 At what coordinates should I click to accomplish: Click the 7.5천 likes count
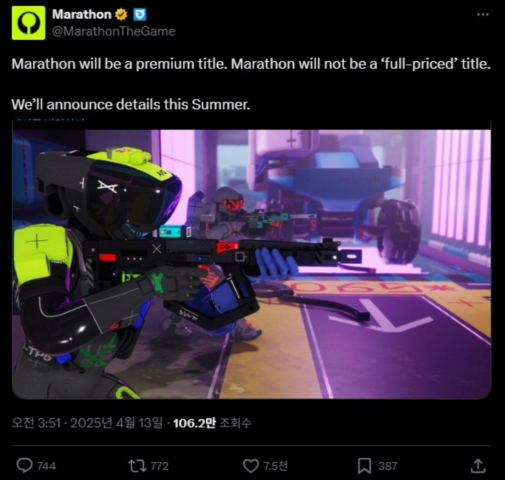click(x=275, y=466)
